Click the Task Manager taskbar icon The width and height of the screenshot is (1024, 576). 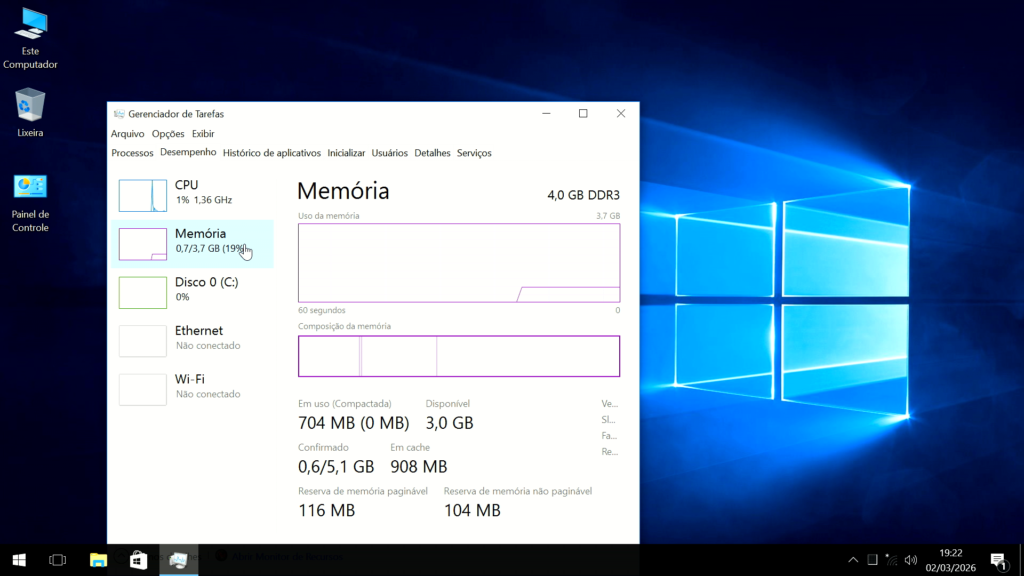coord(178,560)
